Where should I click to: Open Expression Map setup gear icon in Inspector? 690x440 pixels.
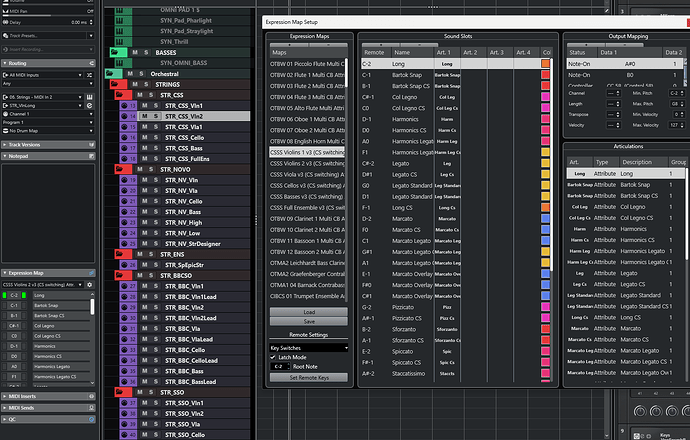click(90, 285)
